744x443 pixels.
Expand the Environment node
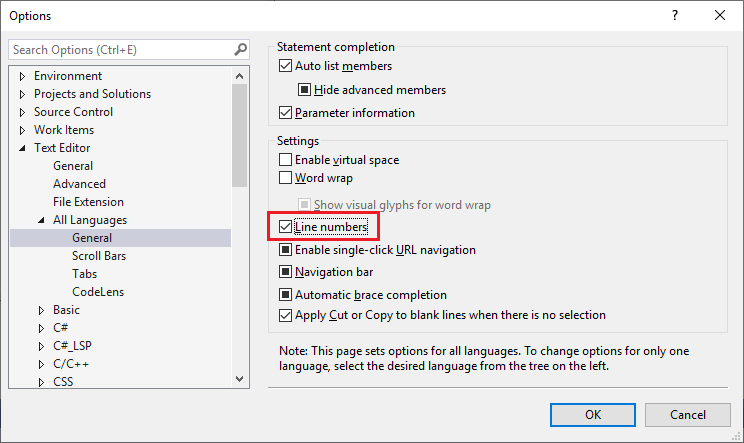point(22,76)
